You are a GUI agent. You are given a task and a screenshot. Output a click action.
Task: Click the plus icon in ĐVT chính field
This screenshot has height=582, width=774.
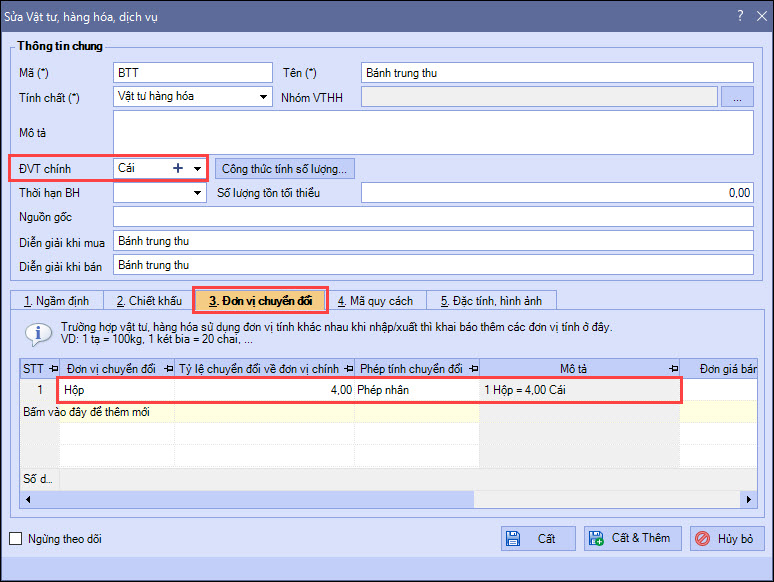point(178,169)
